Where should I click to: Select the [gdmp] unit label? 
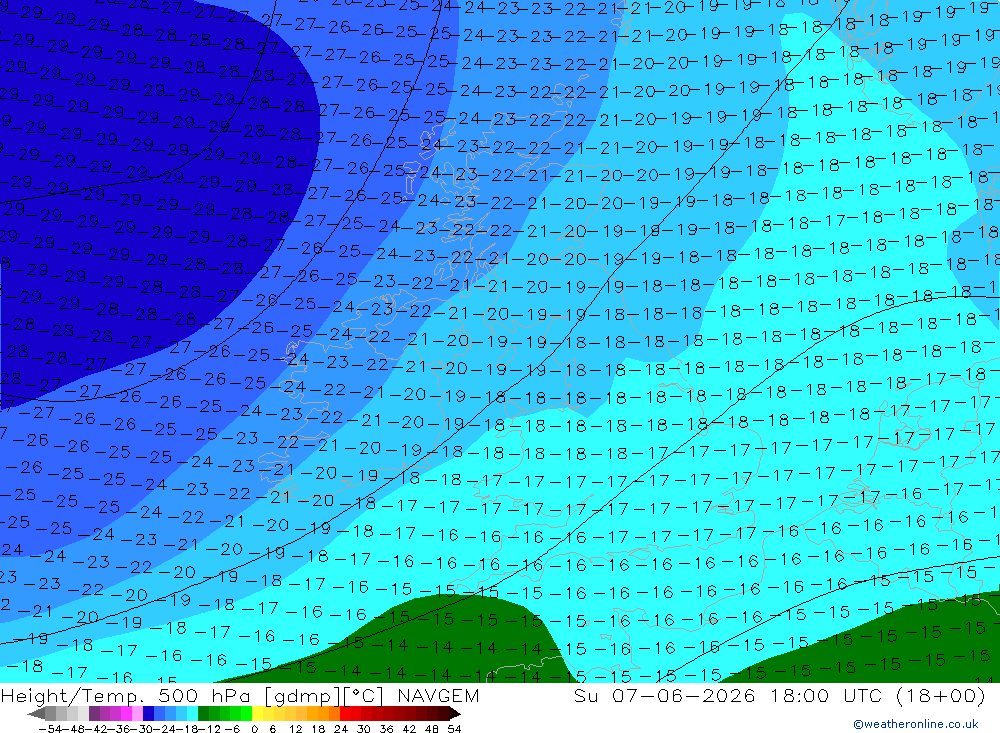(x=304, y=696)
